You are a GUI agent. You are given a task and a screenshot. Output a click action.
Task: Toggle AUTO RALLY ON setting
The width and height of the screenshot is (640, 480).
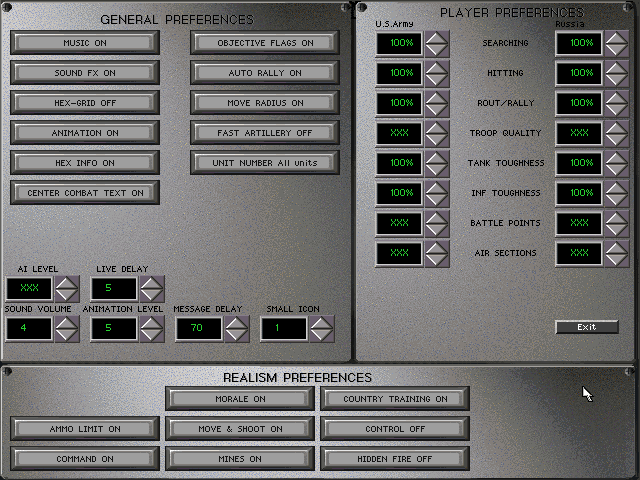[x=265, y=73]
